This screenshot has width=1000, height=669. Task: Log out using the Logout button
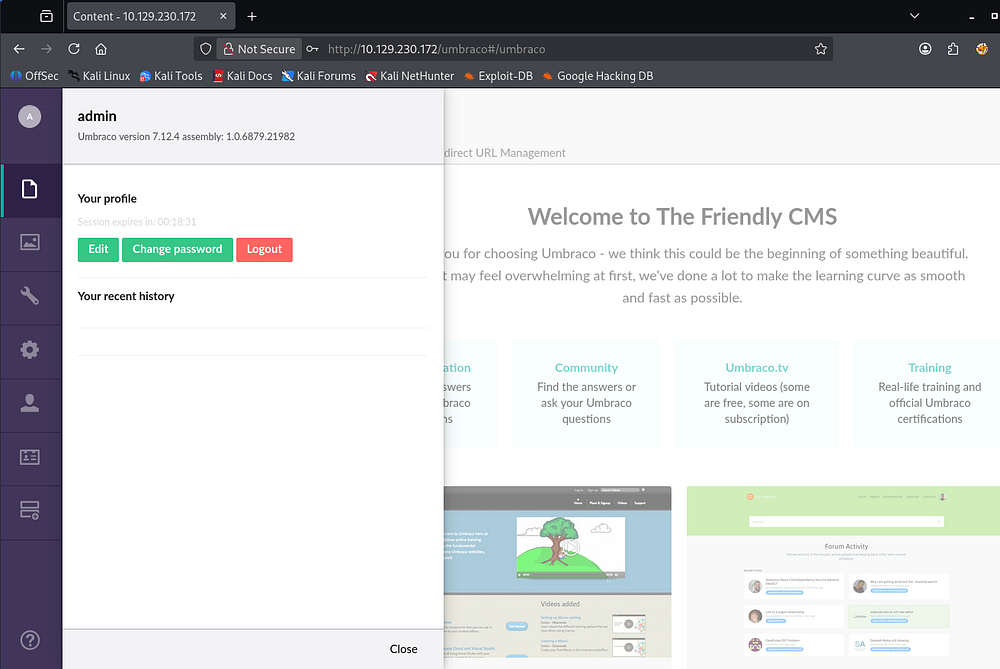[x=264, y=249]
